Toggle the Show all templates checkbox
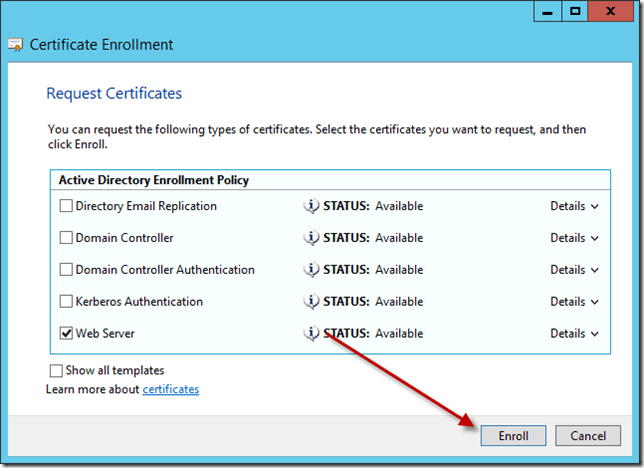Image resolution: width=644 pixels, height=468 pixels. coord(56,371)
